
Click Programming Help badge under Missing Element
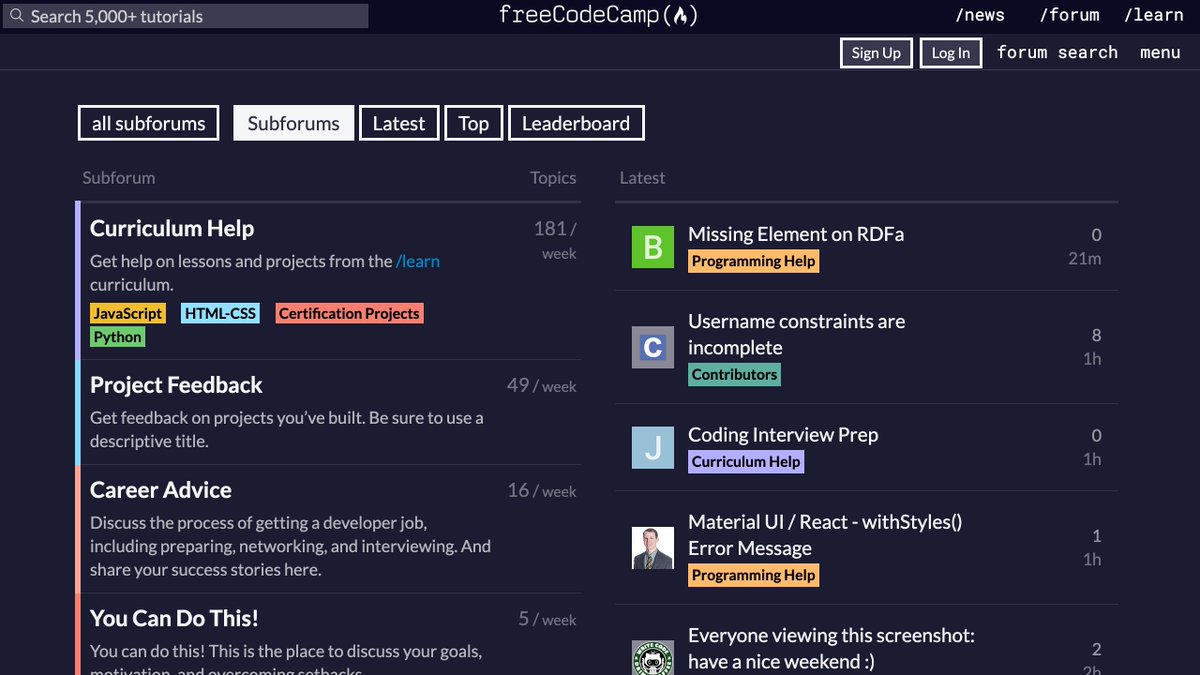click(x=754, y=261)
